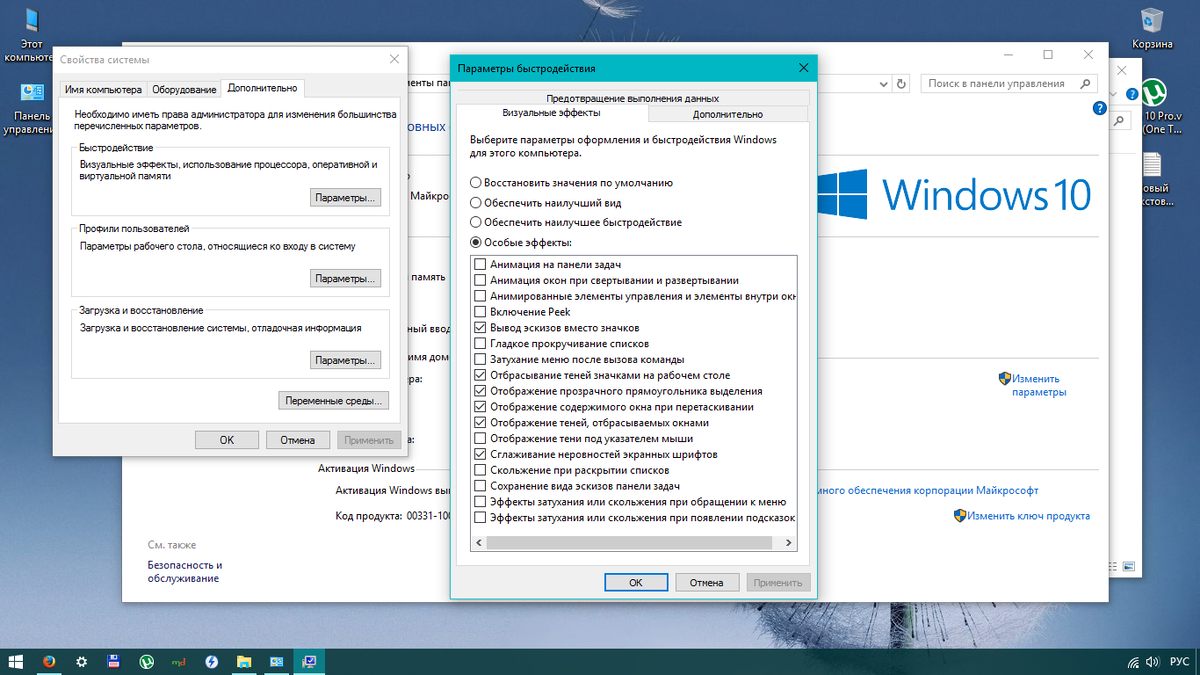Click 'Изменить ключ продукта' link
This screenshot has width=1200, height=675.
(x=1028, y=516)
